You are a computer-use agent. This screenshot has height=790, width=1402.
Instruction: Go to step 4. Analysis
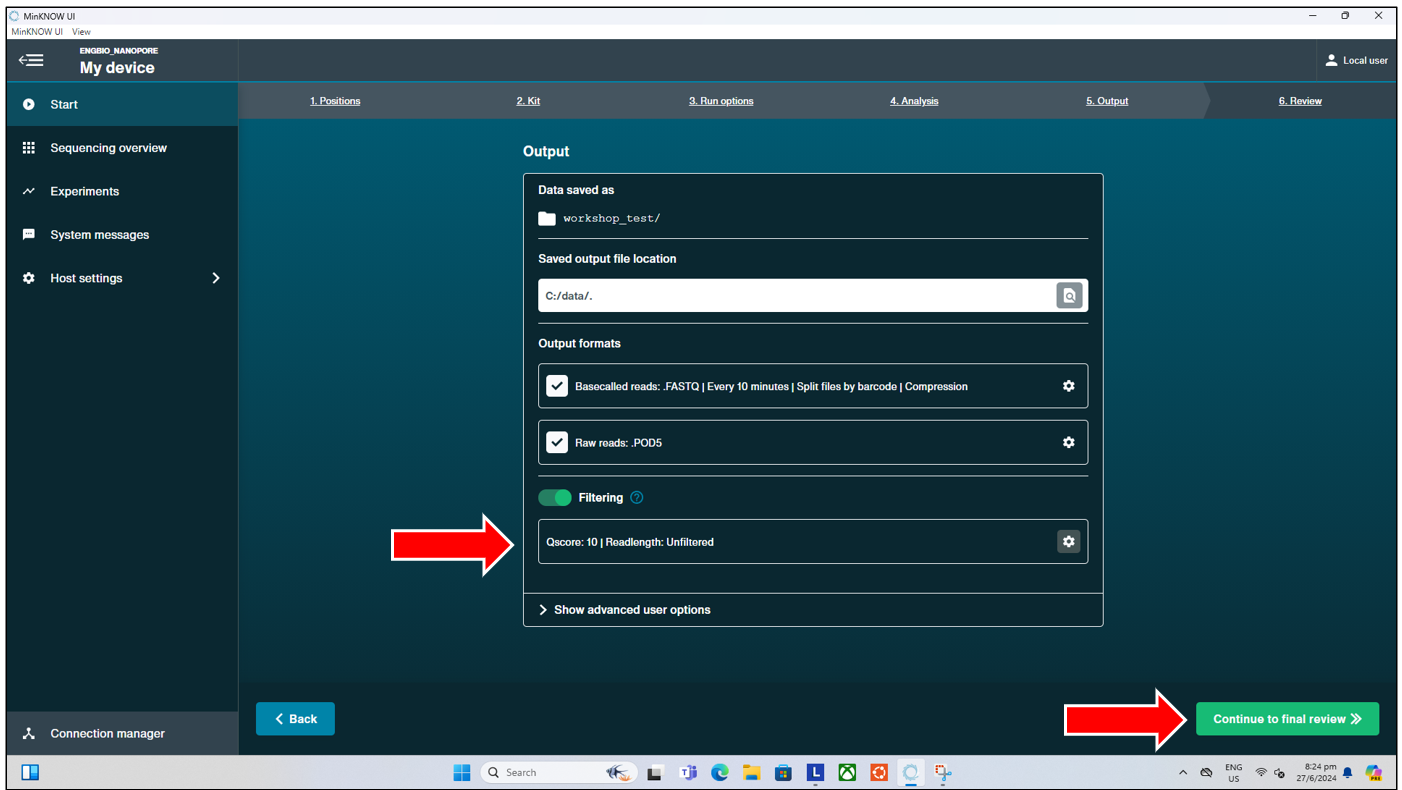914,101
